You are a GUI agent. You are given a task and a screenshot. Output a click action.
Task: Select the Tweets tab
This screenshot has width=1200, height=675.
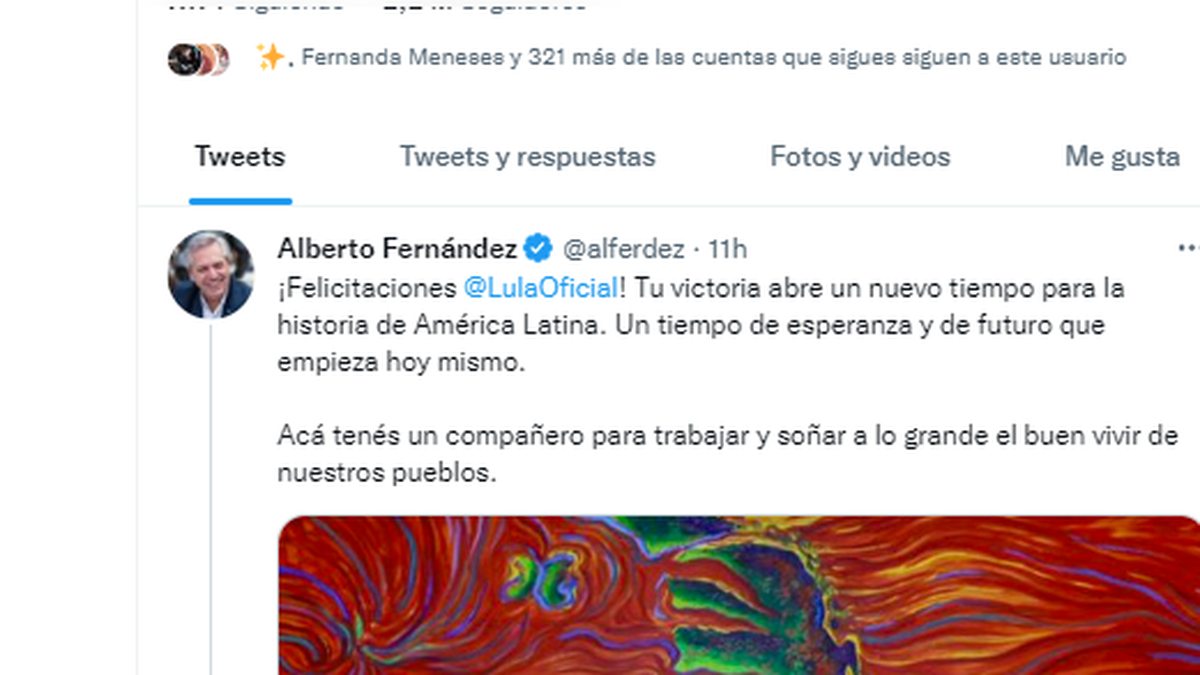[x=240, y=157]
